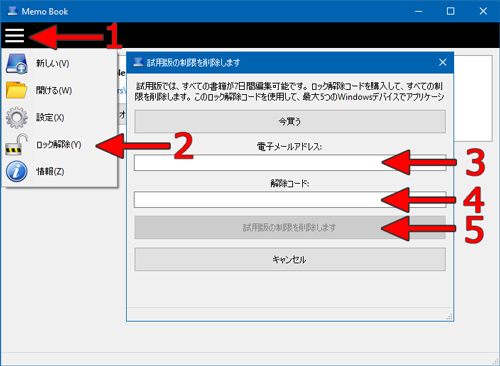Close the 試用版の制限を削除します dialog
The height and width of the screenshot is (366, 500).
(x=443, y=62)
